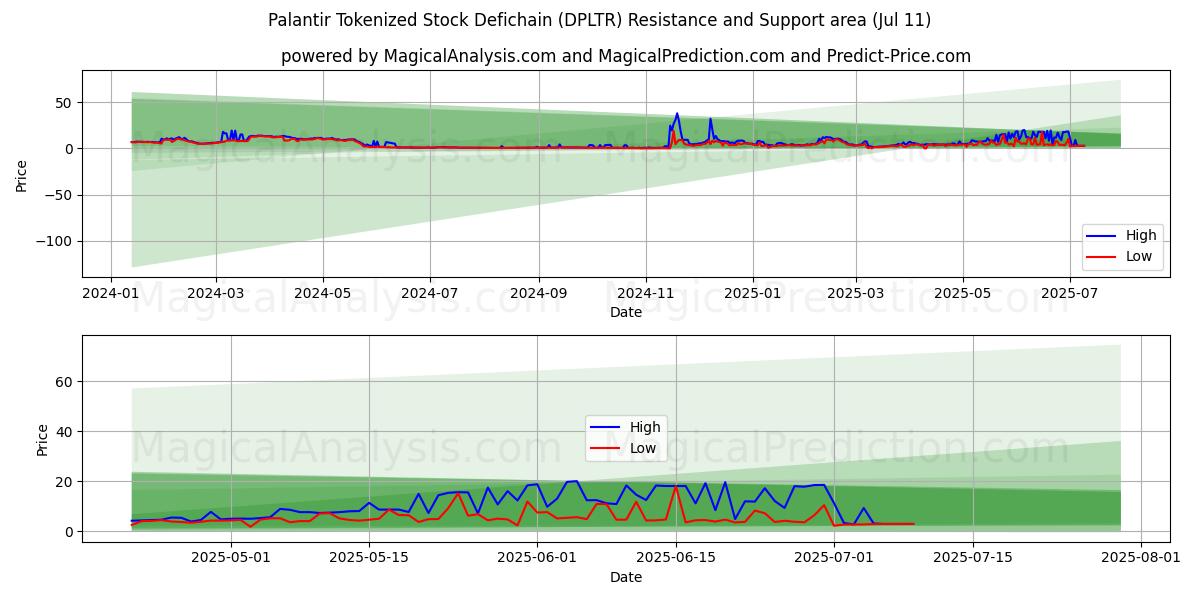This screenshot has height=600, width=1200.
Task: Click the '2024-11' tick label
Action: (645, 293)
